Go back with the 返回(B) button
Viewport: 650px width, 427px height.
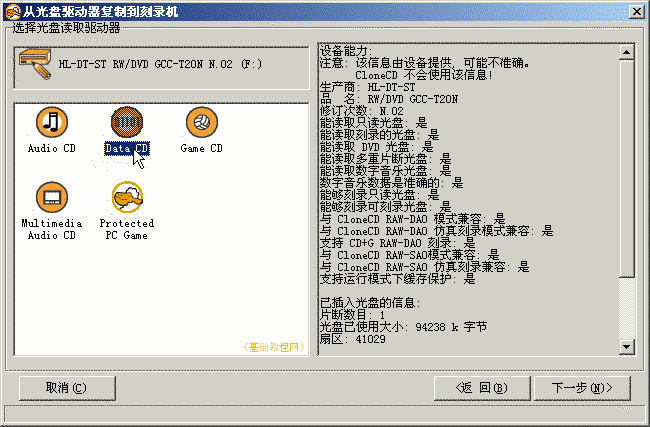482,388
